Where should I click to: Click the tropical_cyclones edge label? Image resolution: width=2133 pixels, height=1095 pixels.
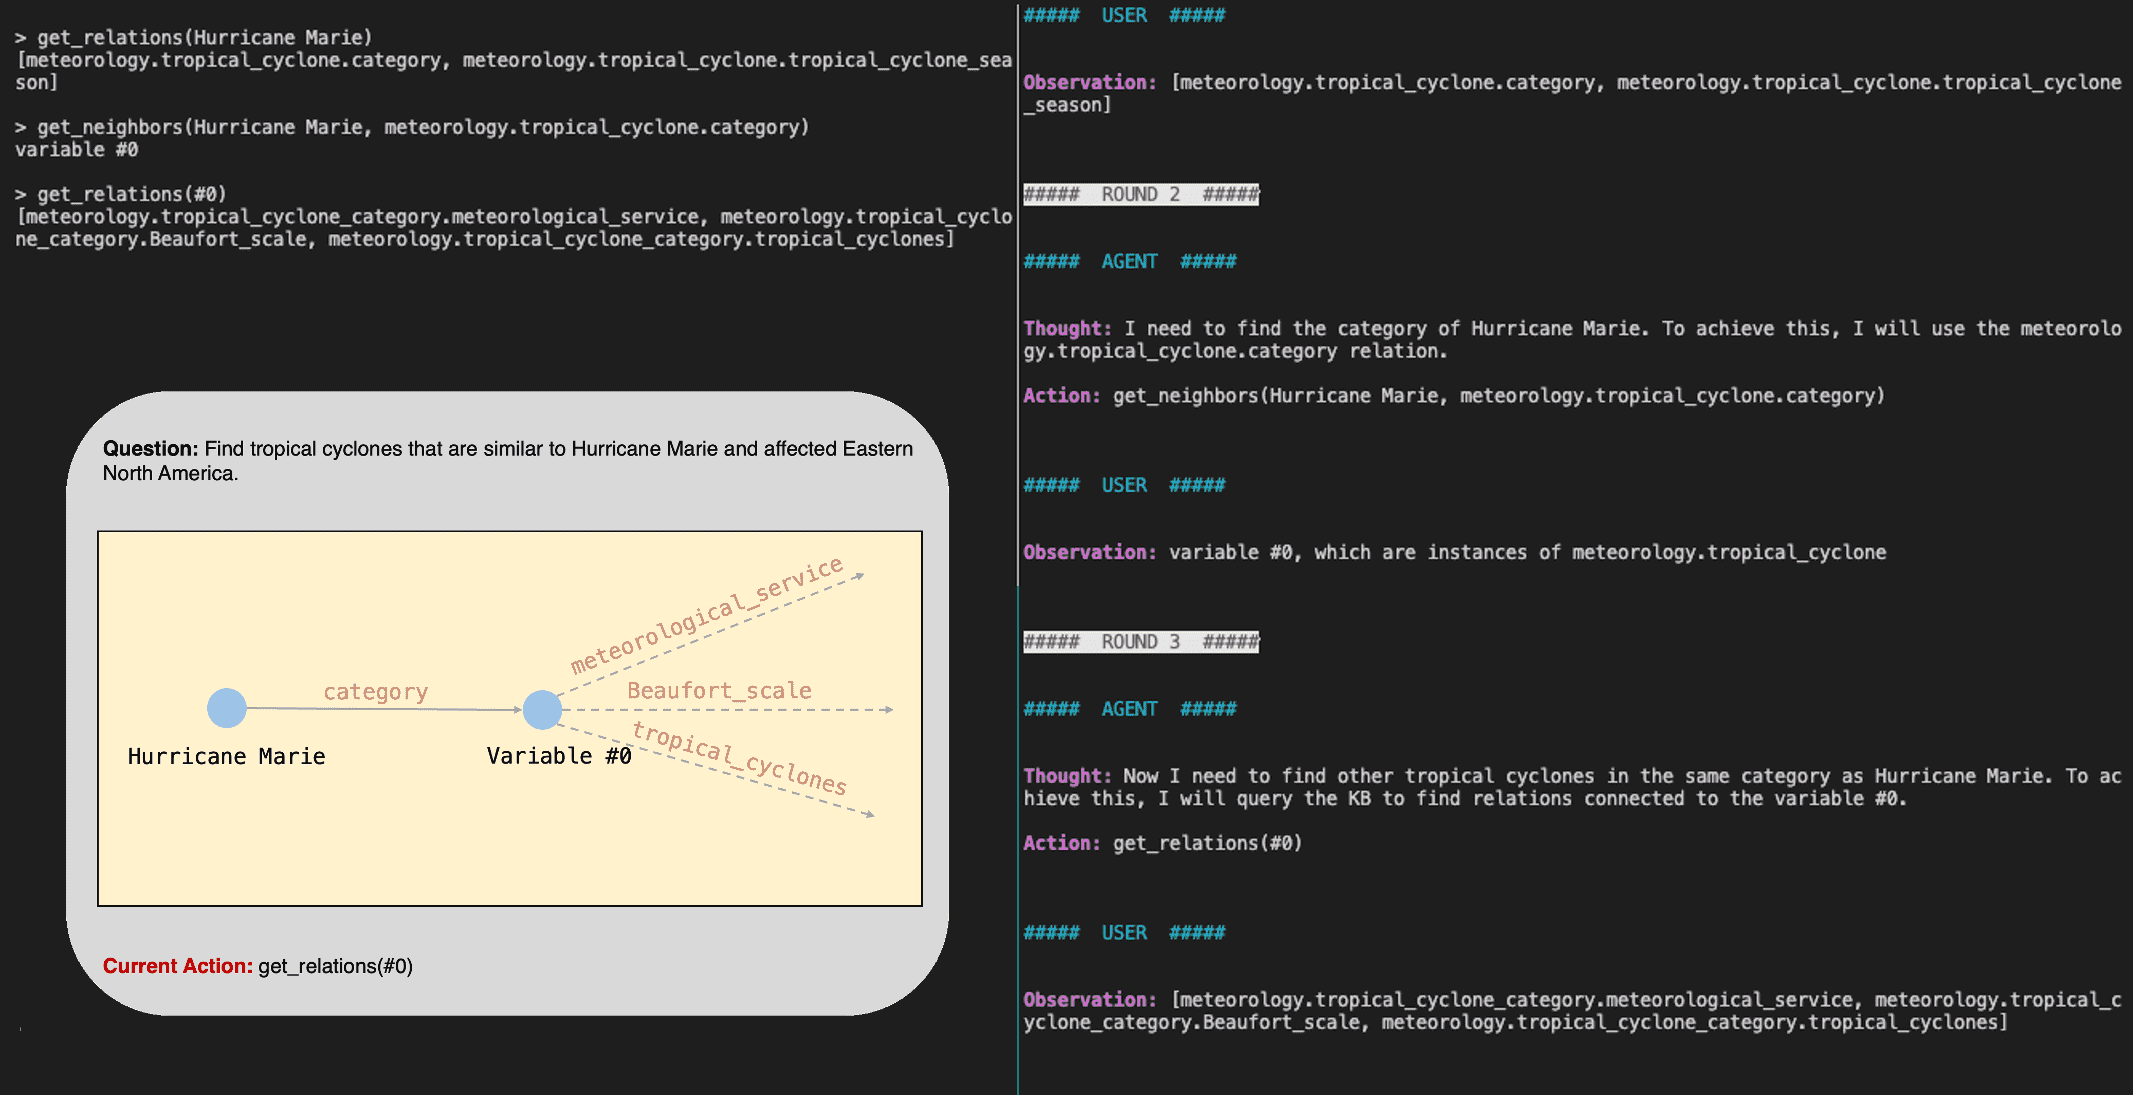click(740, 758)
